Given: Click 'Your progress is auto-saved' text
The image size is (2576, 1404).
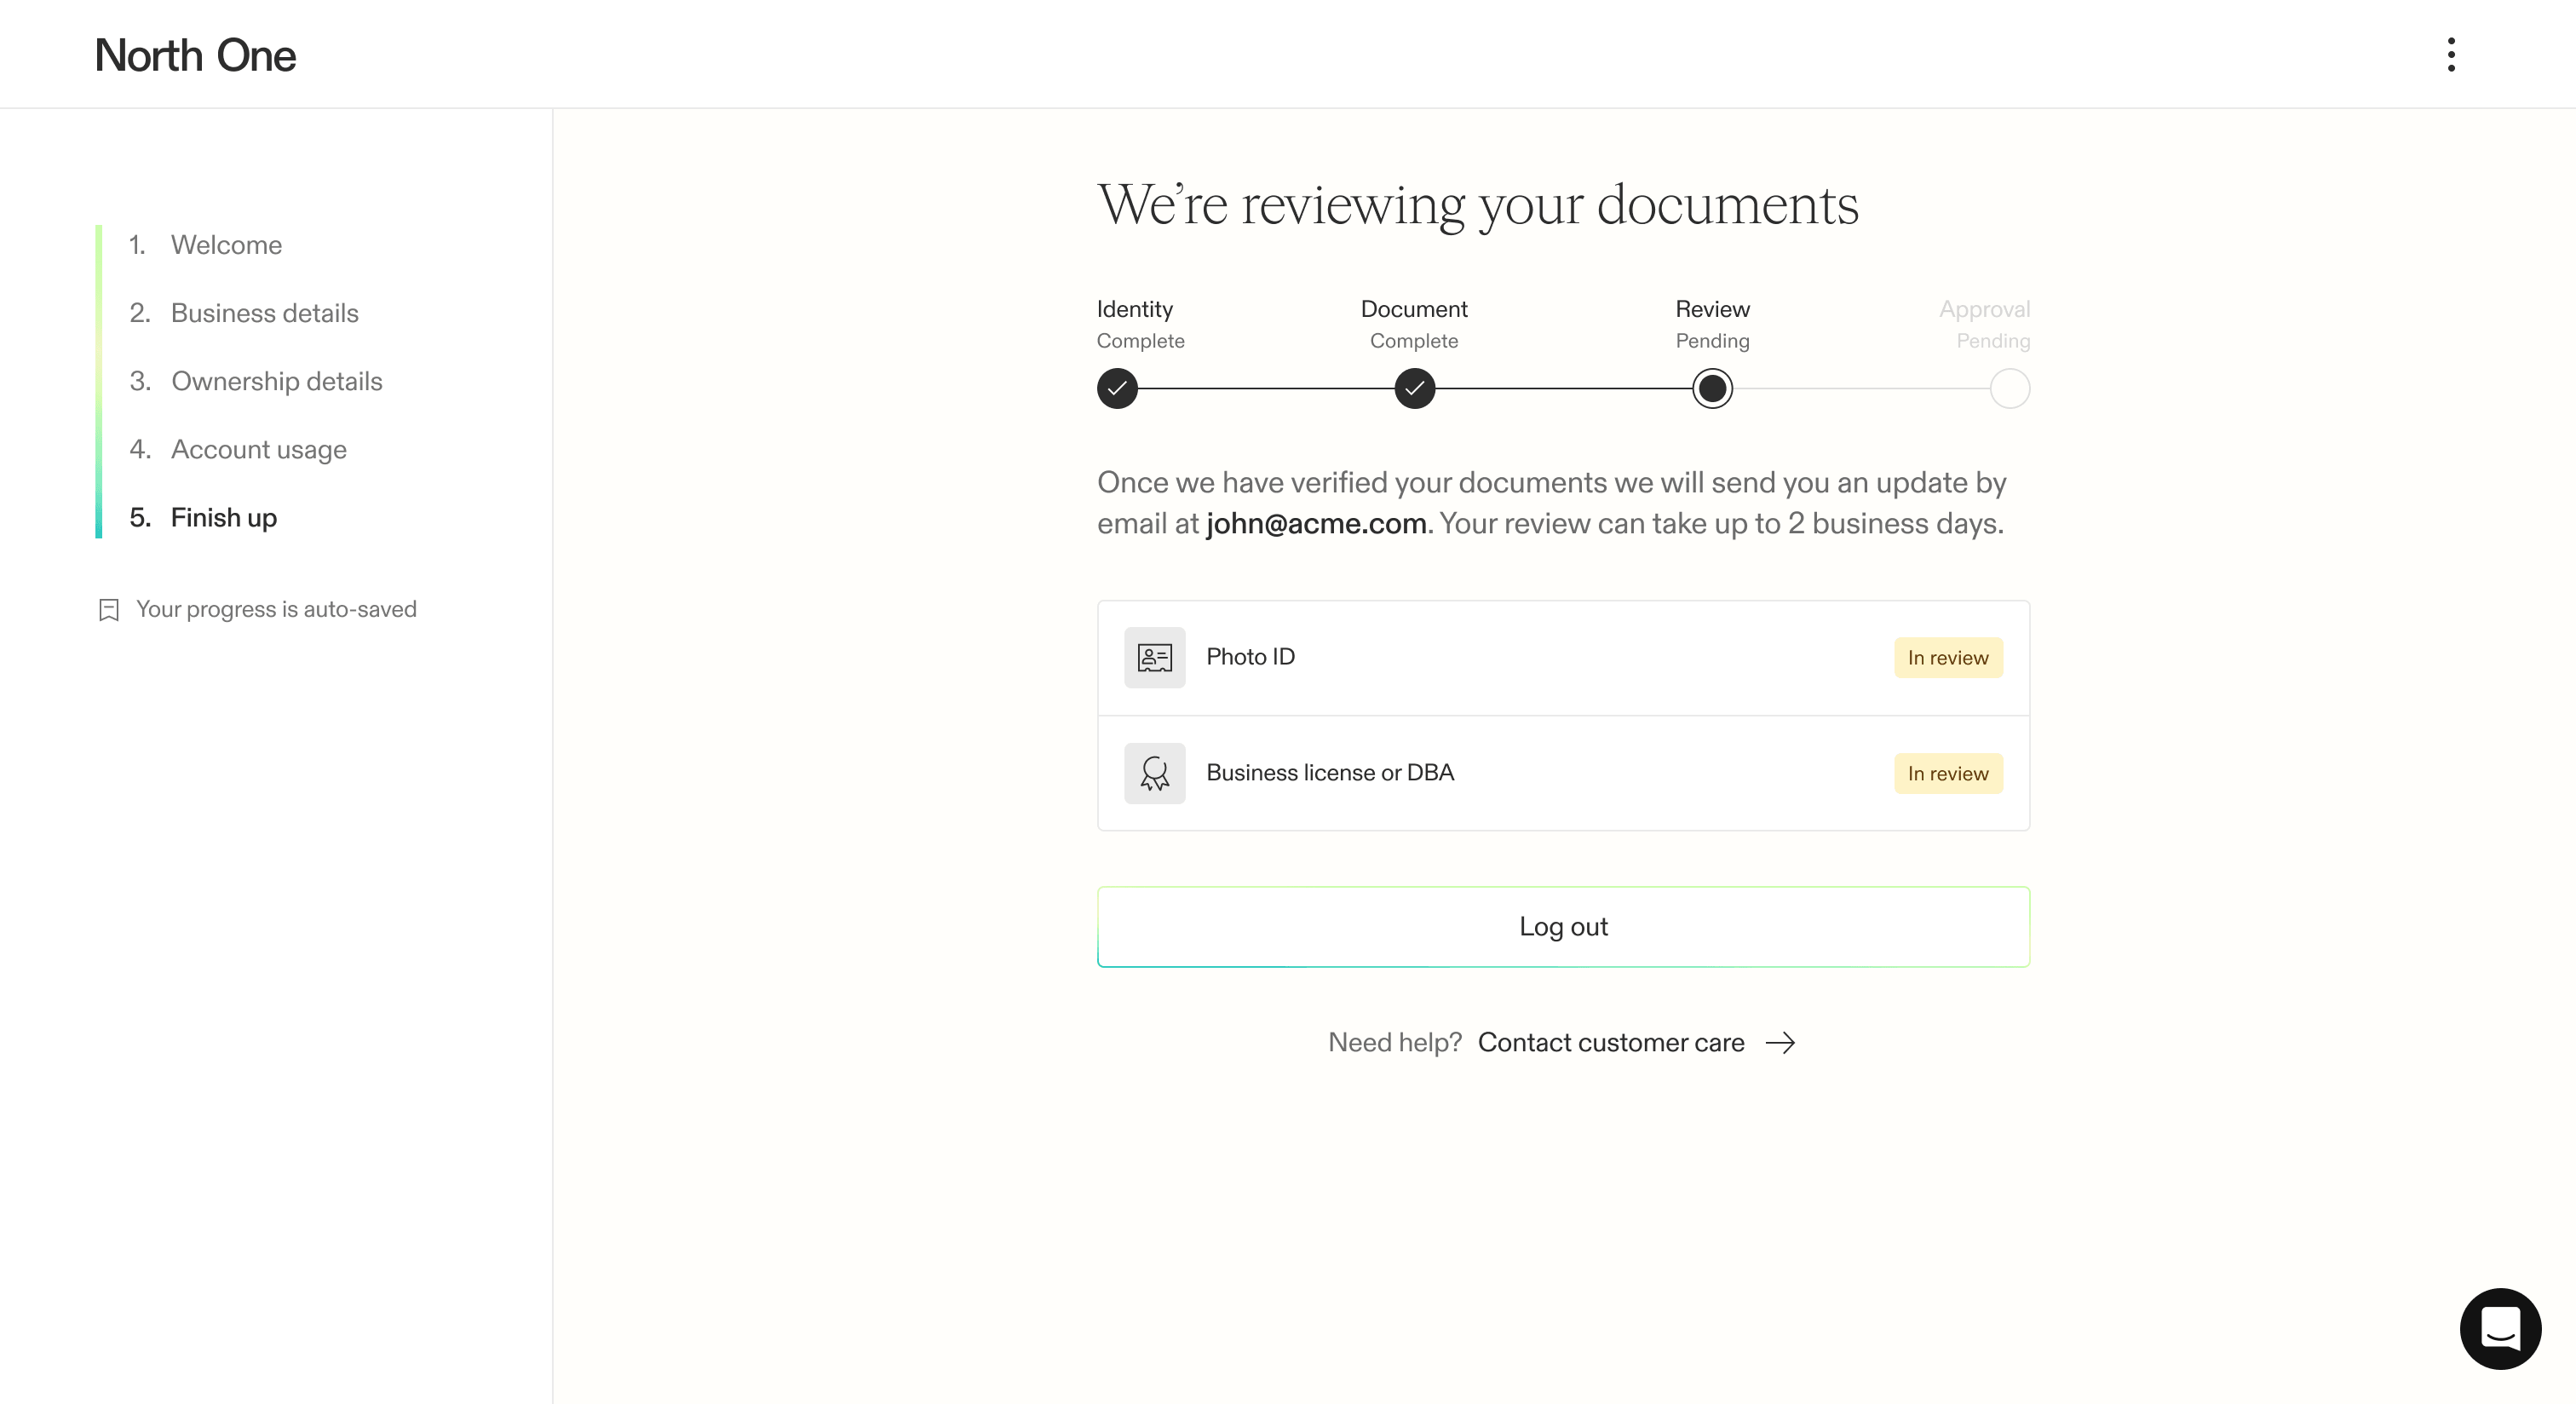Looking at the screenshot, I should 276,609.
